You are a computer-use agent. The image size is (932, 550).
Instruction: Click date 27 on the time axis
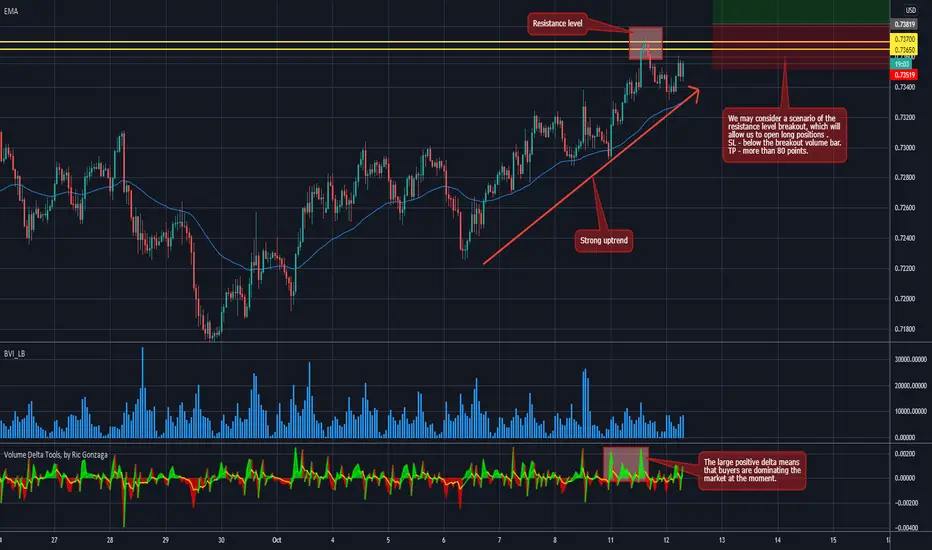click(54, 540)
